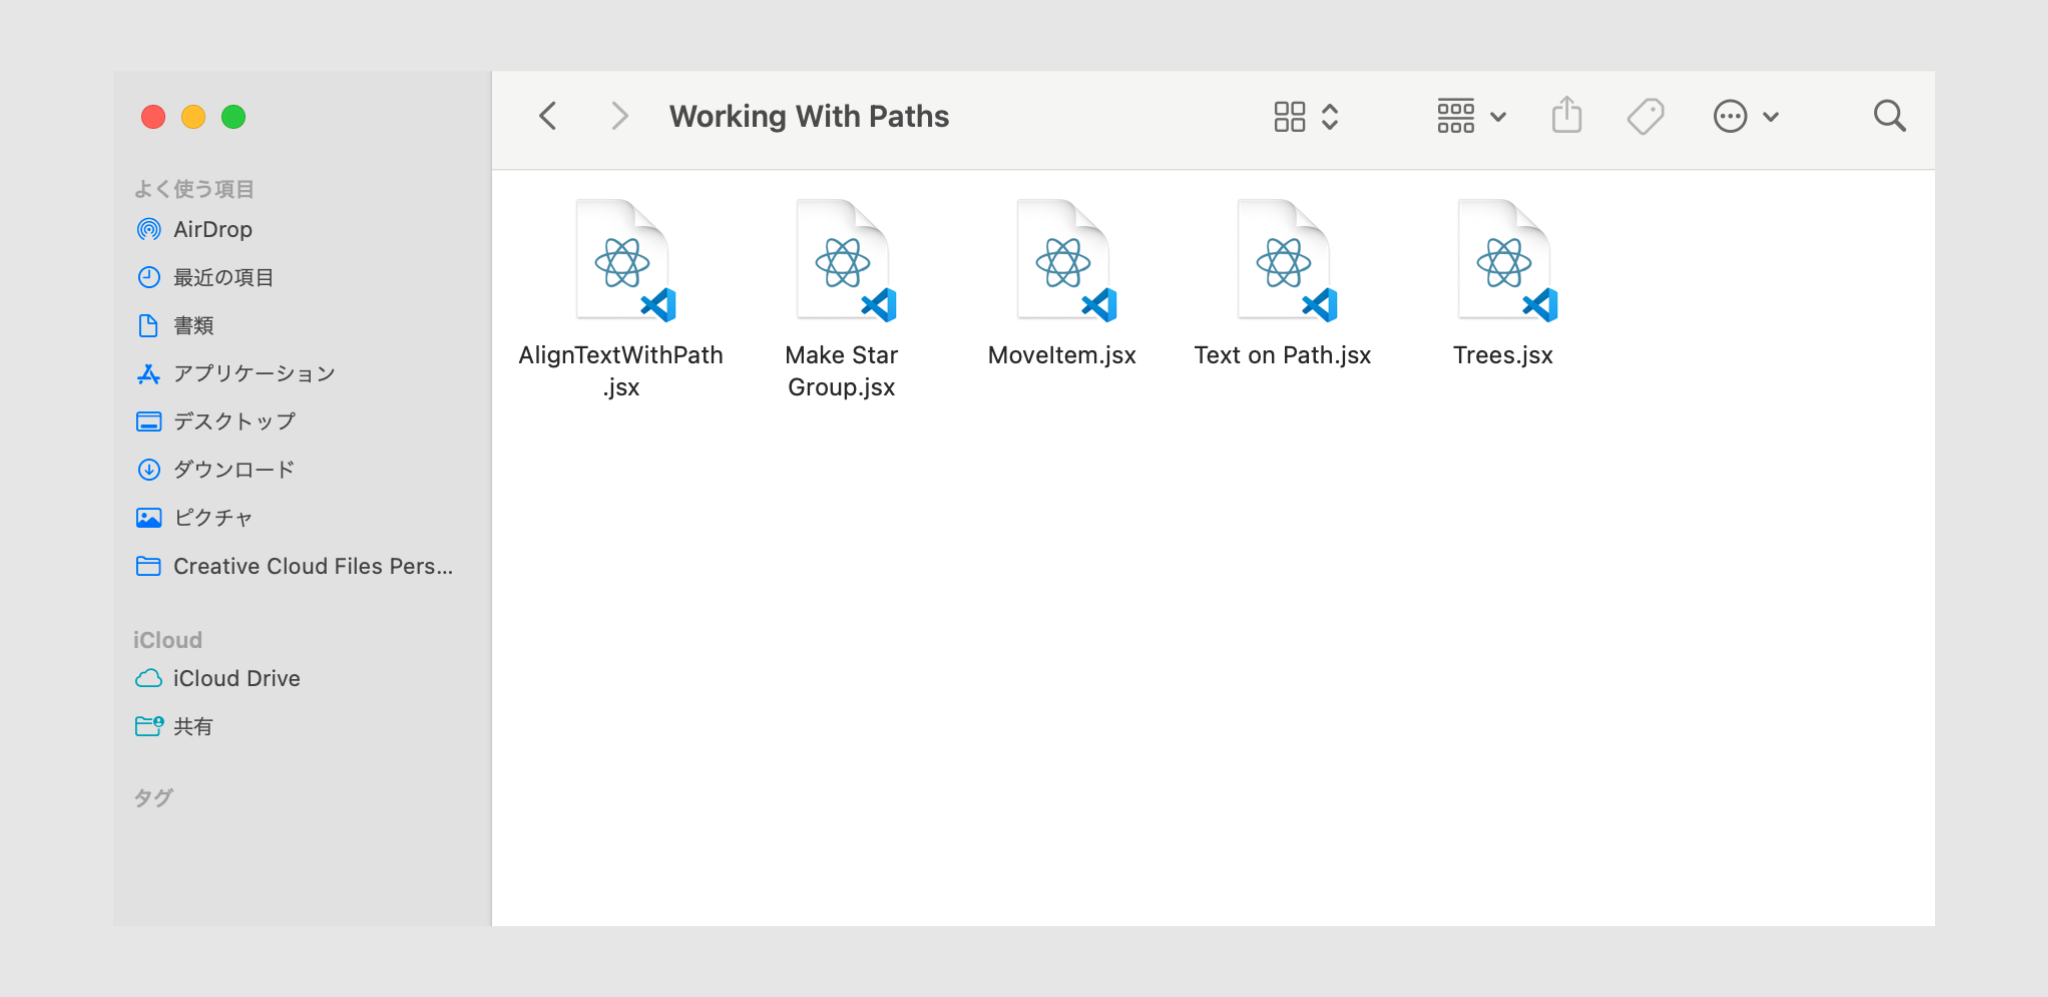Select the Text on Path.jsx file

click(x=1284, y=262)
